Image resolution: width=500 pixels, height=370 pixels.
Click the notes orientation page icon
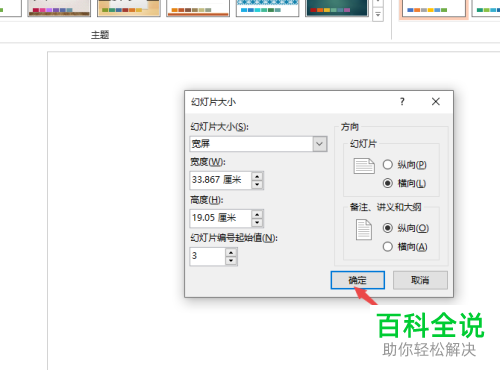[364, 229]
